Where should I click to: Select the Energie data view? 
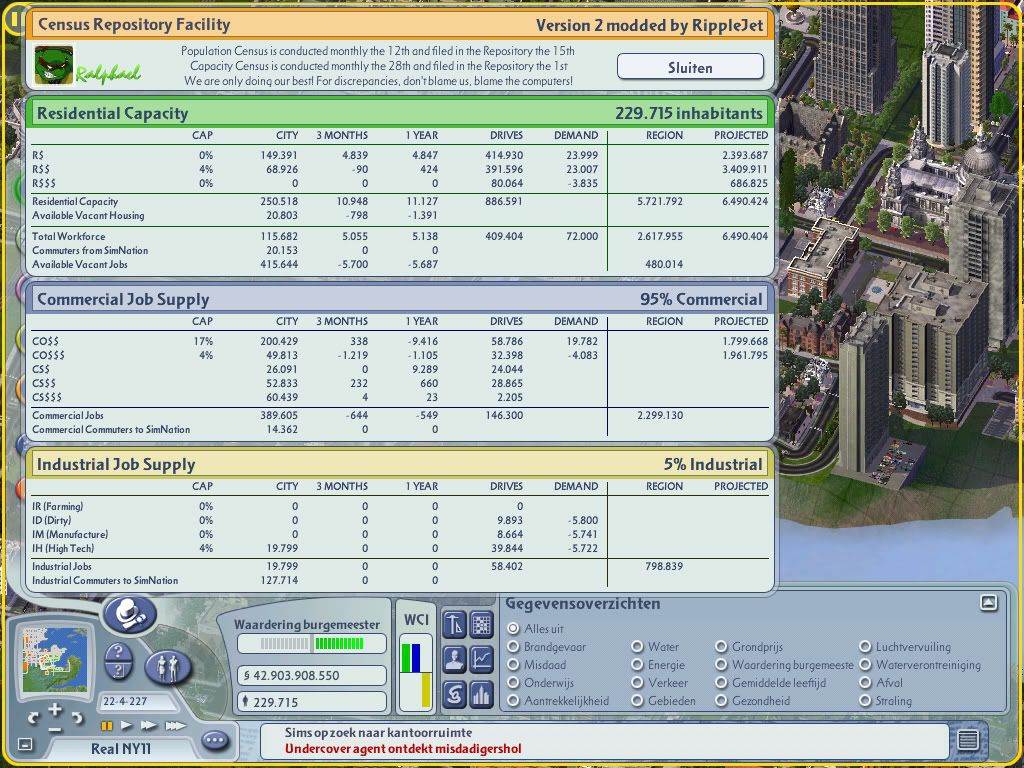click(637, 665)
